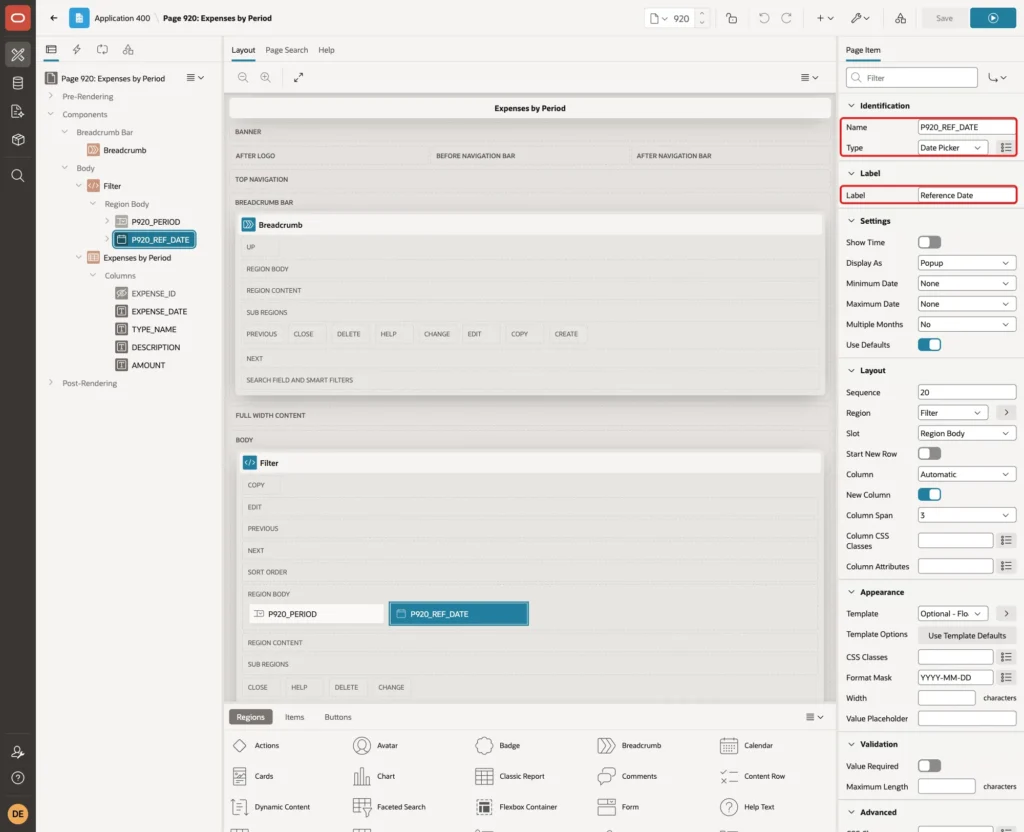The height and width of the screenshot is (832, 1024).
Task: Open Page Shared Components tab icon
Action: pos(128,50)
